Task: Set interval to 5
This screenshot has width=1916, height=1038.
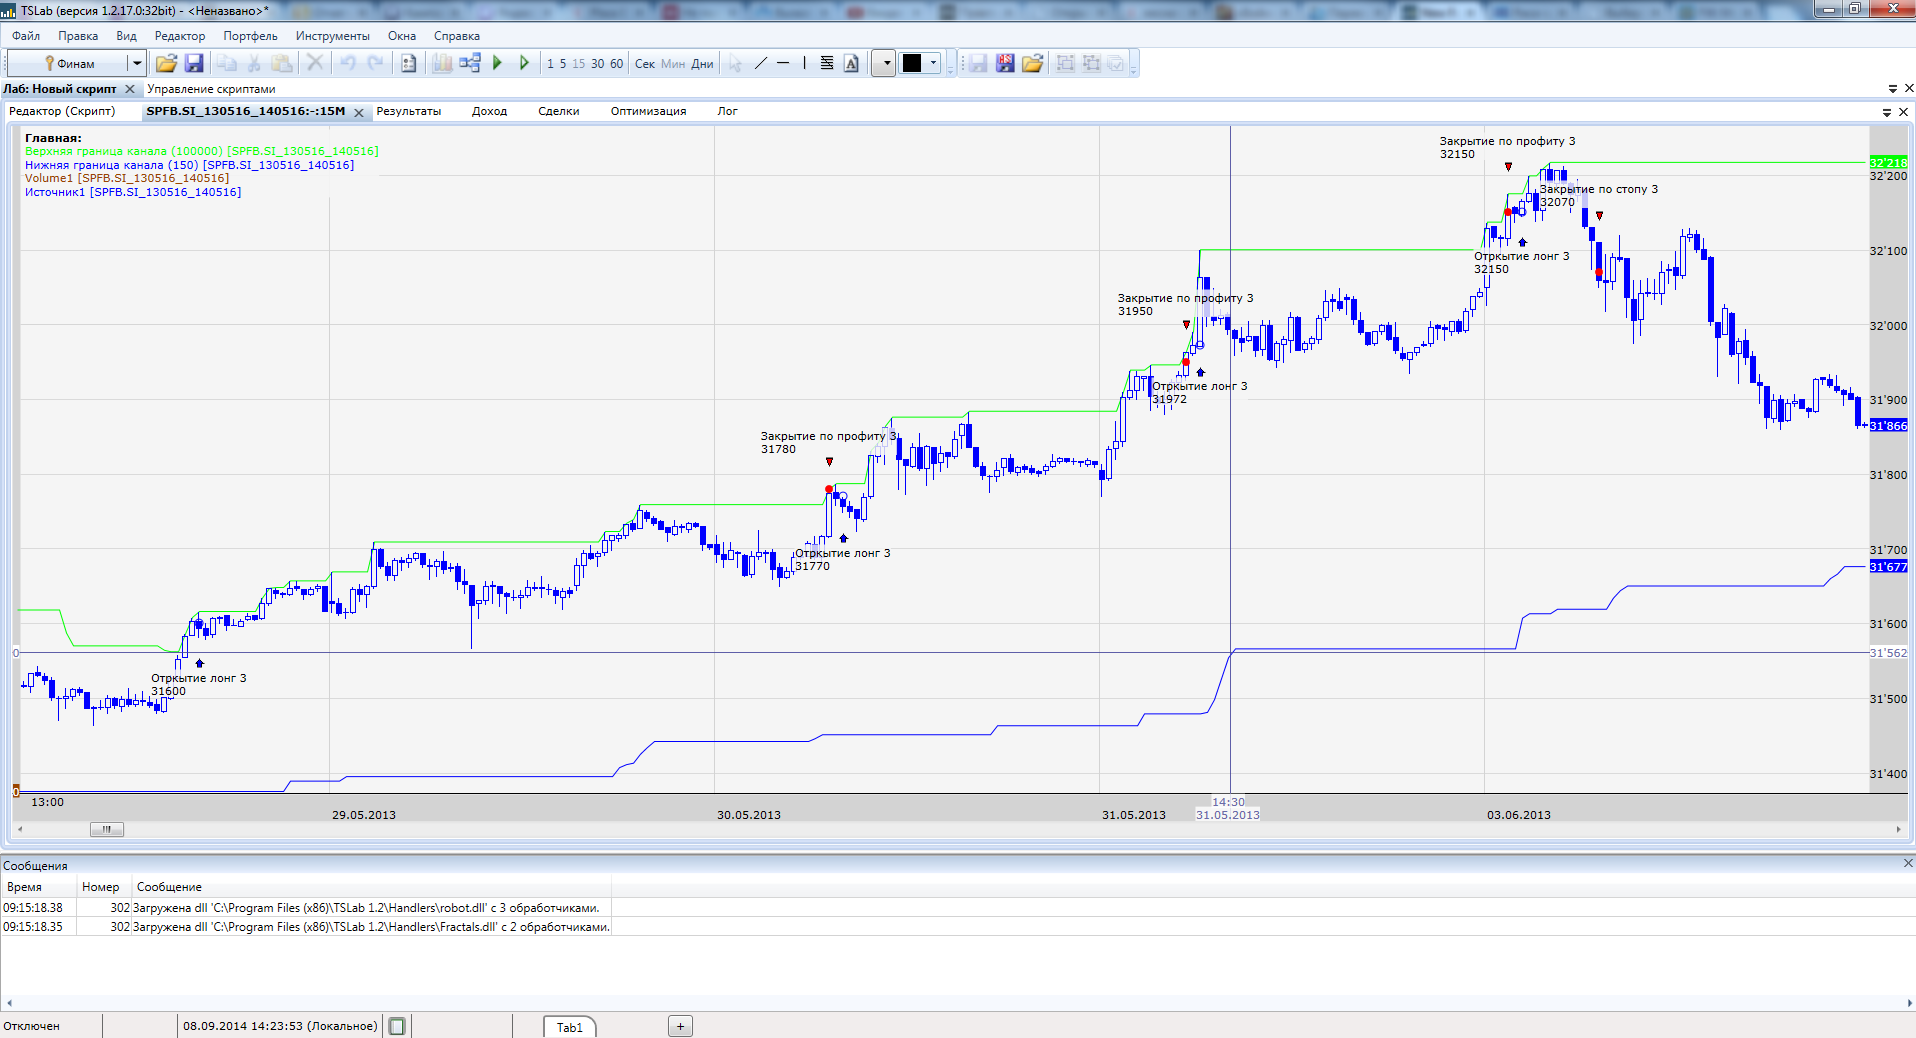Action: click(x=563, y=64)
